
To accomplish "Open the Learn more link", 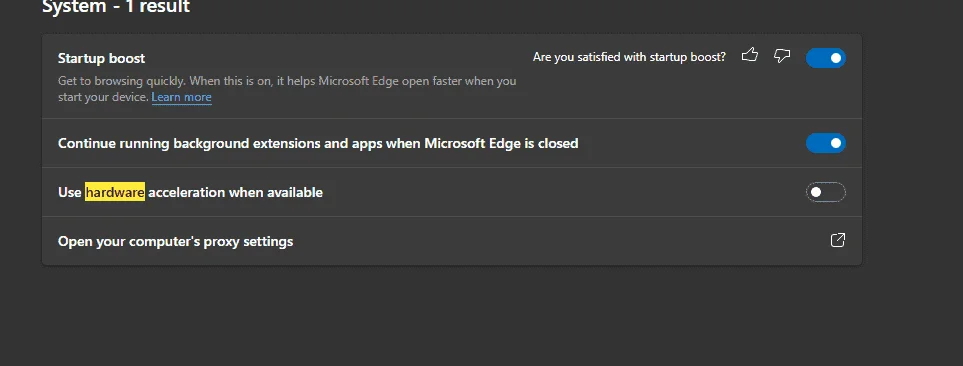I will (x=181, y=97).
